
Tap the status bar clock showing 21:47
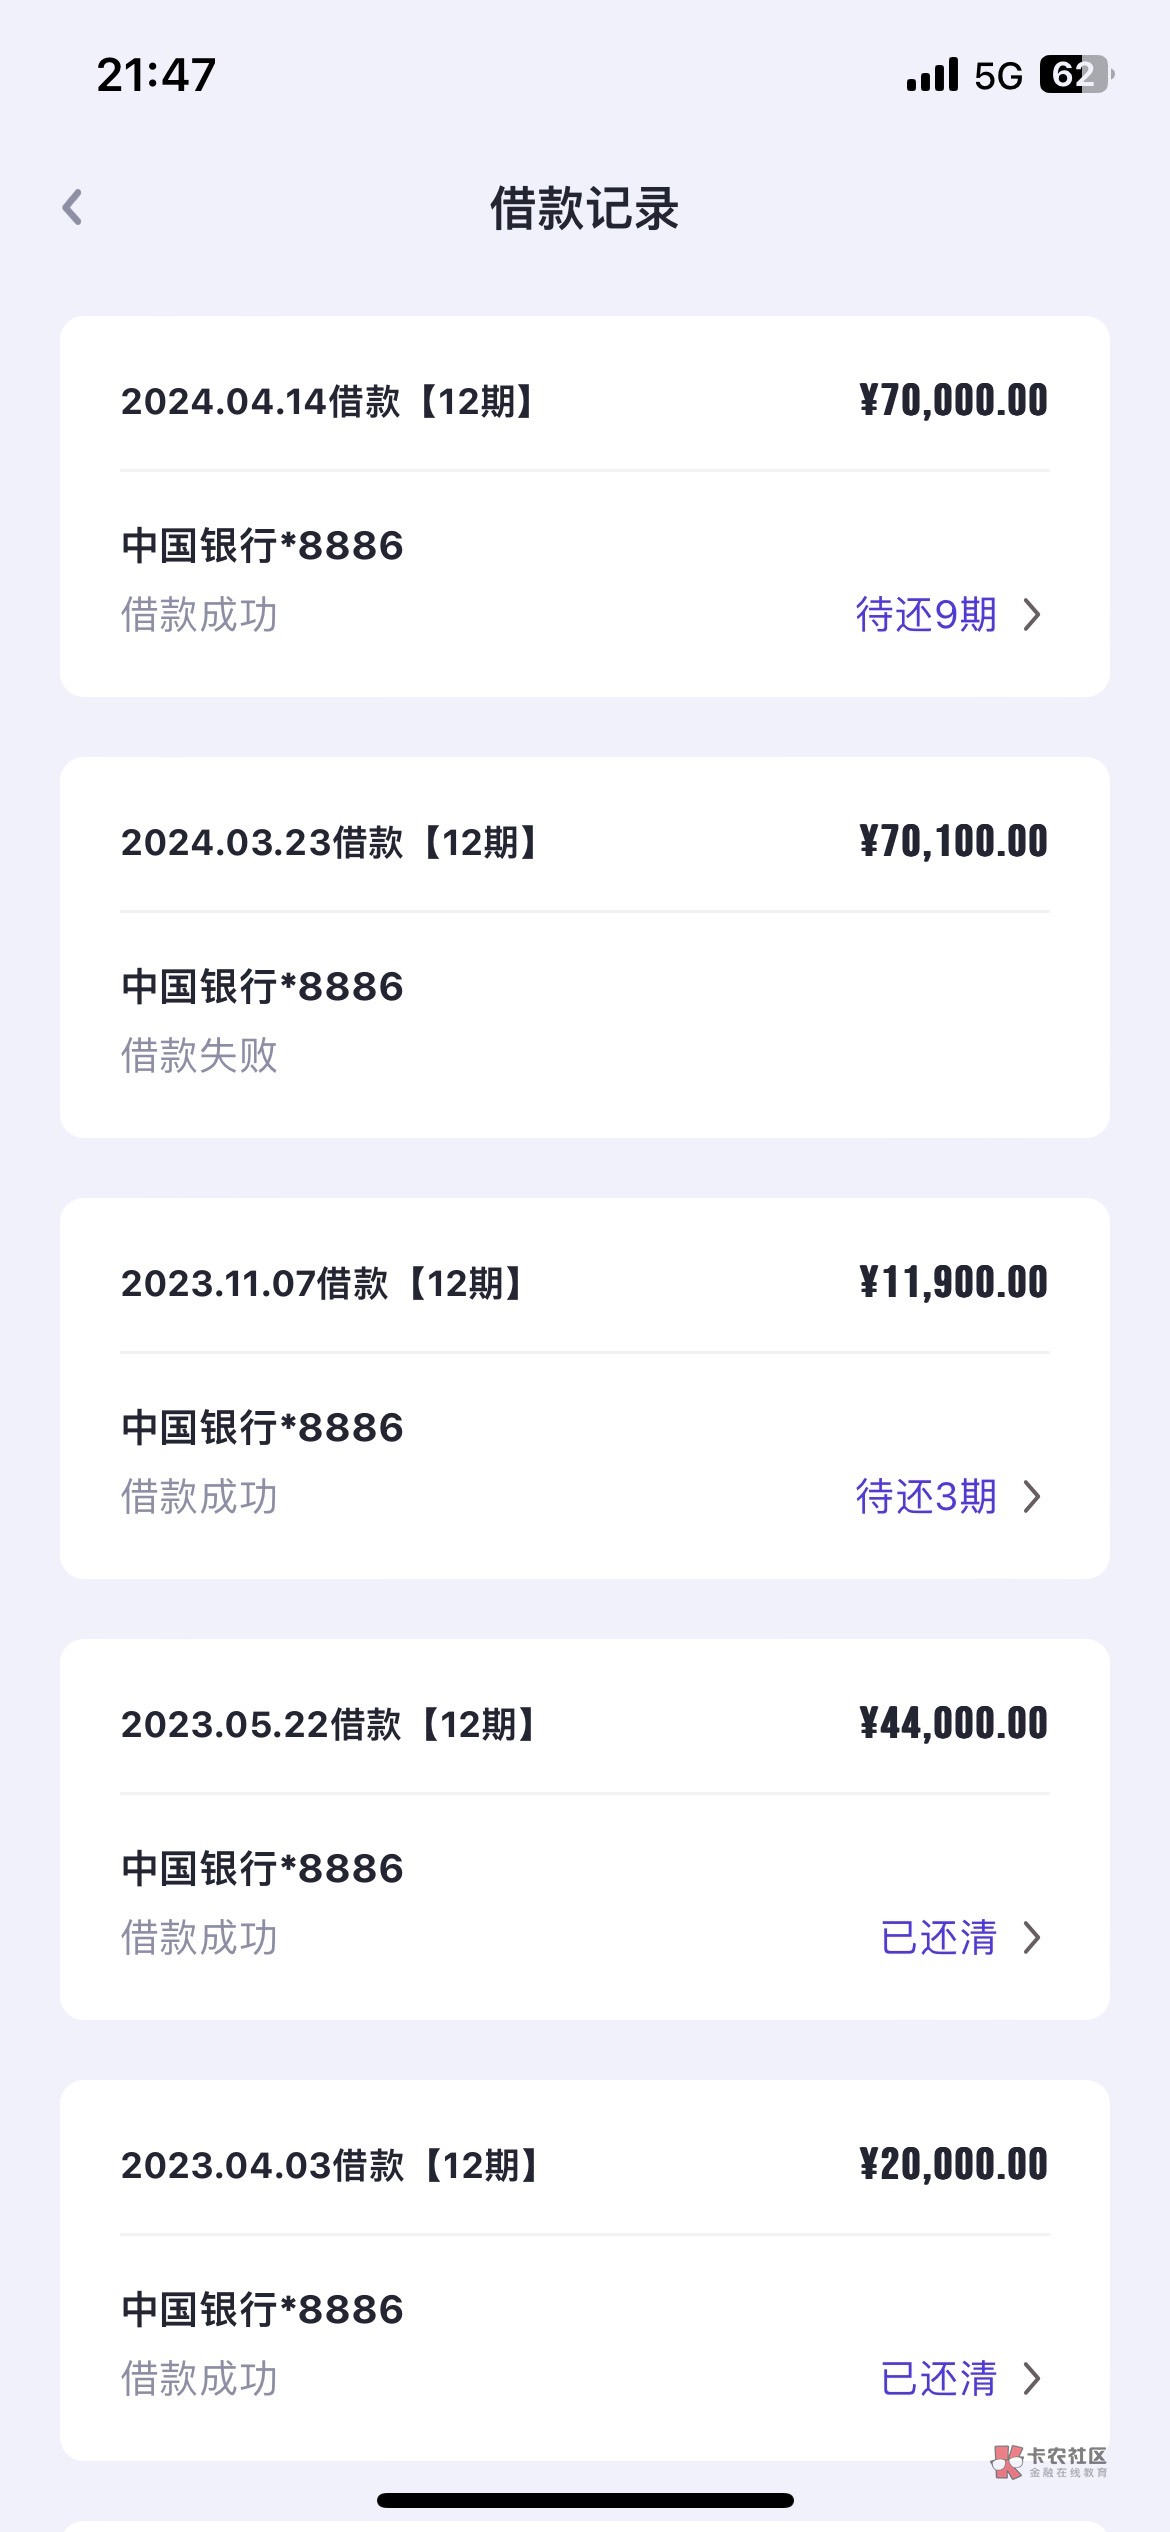pyautogui.click(x=156, y=75)
